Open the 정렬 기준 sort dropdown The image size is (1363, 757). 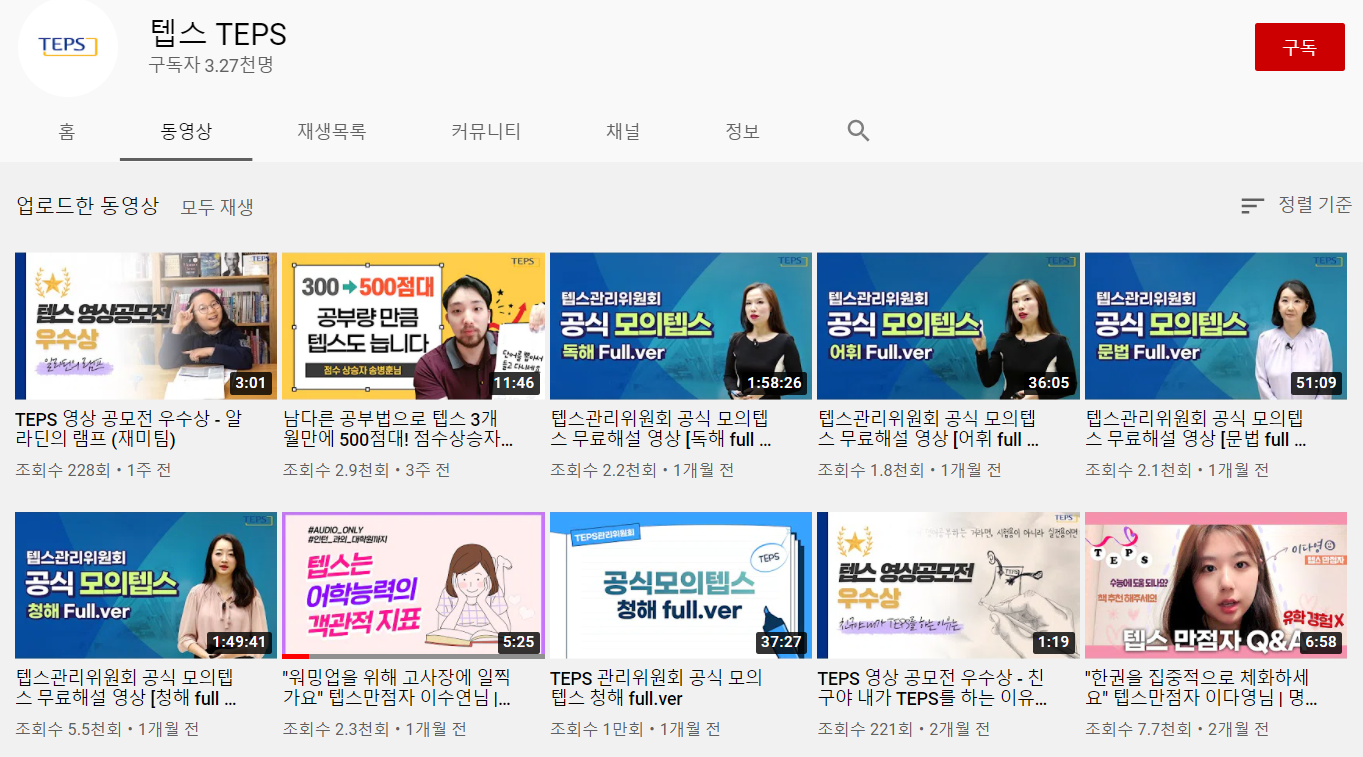point(1296,205)
